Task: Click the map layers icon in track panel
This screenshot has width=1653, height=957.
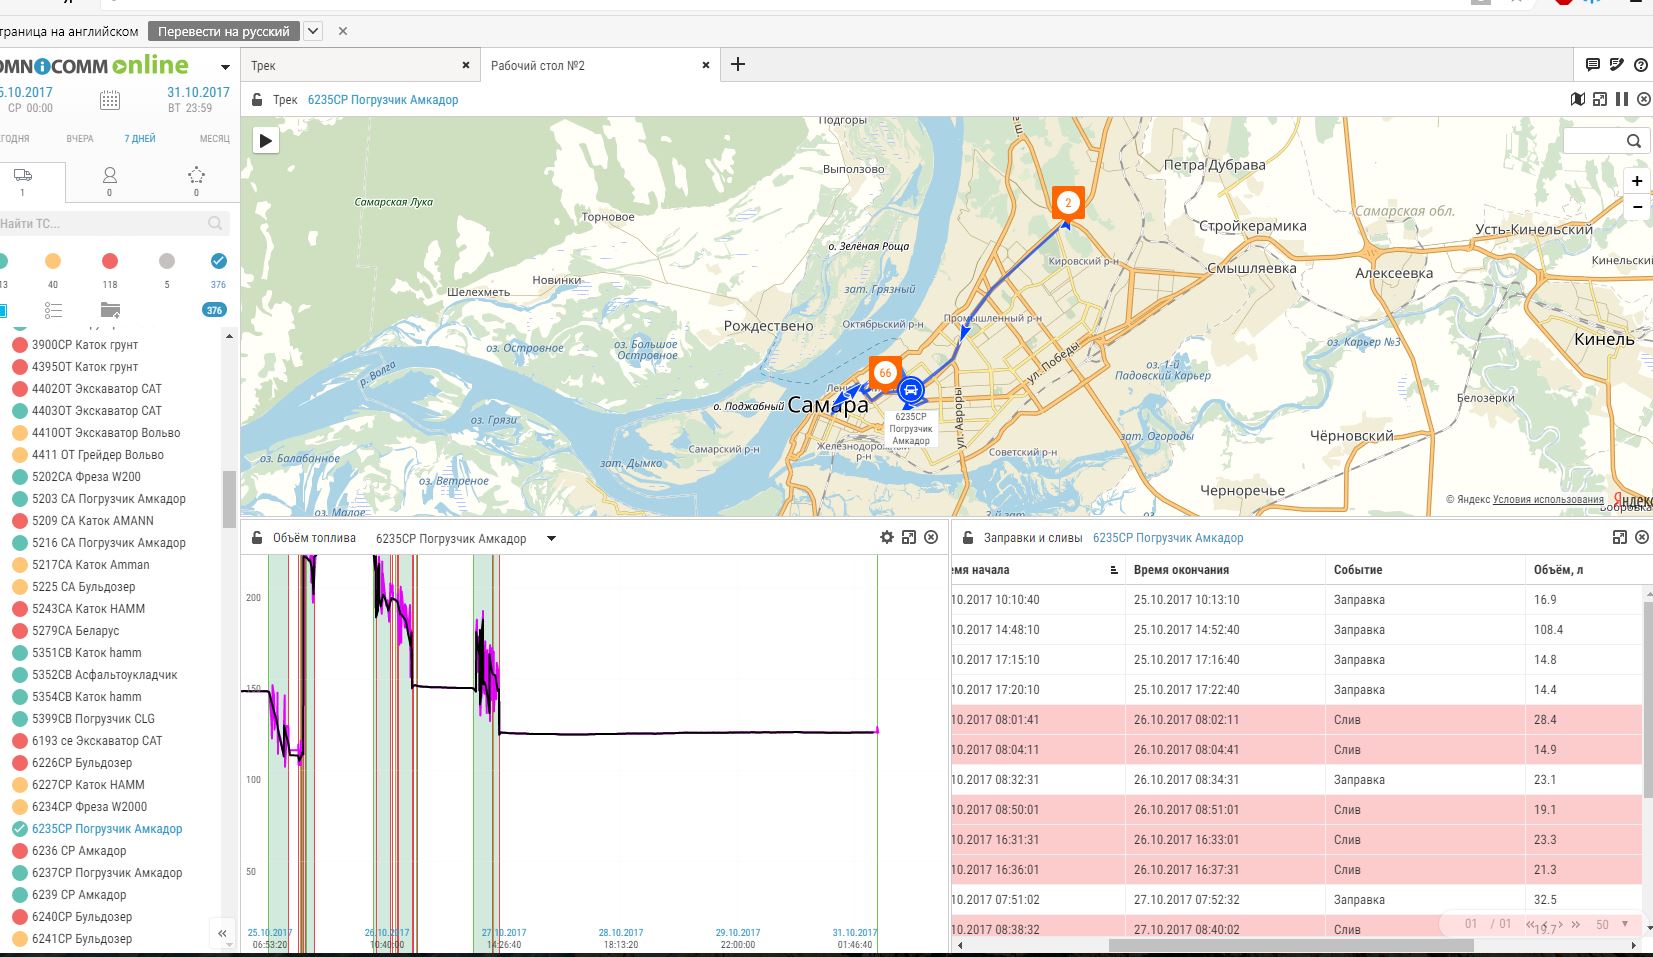Action: 1578,99
